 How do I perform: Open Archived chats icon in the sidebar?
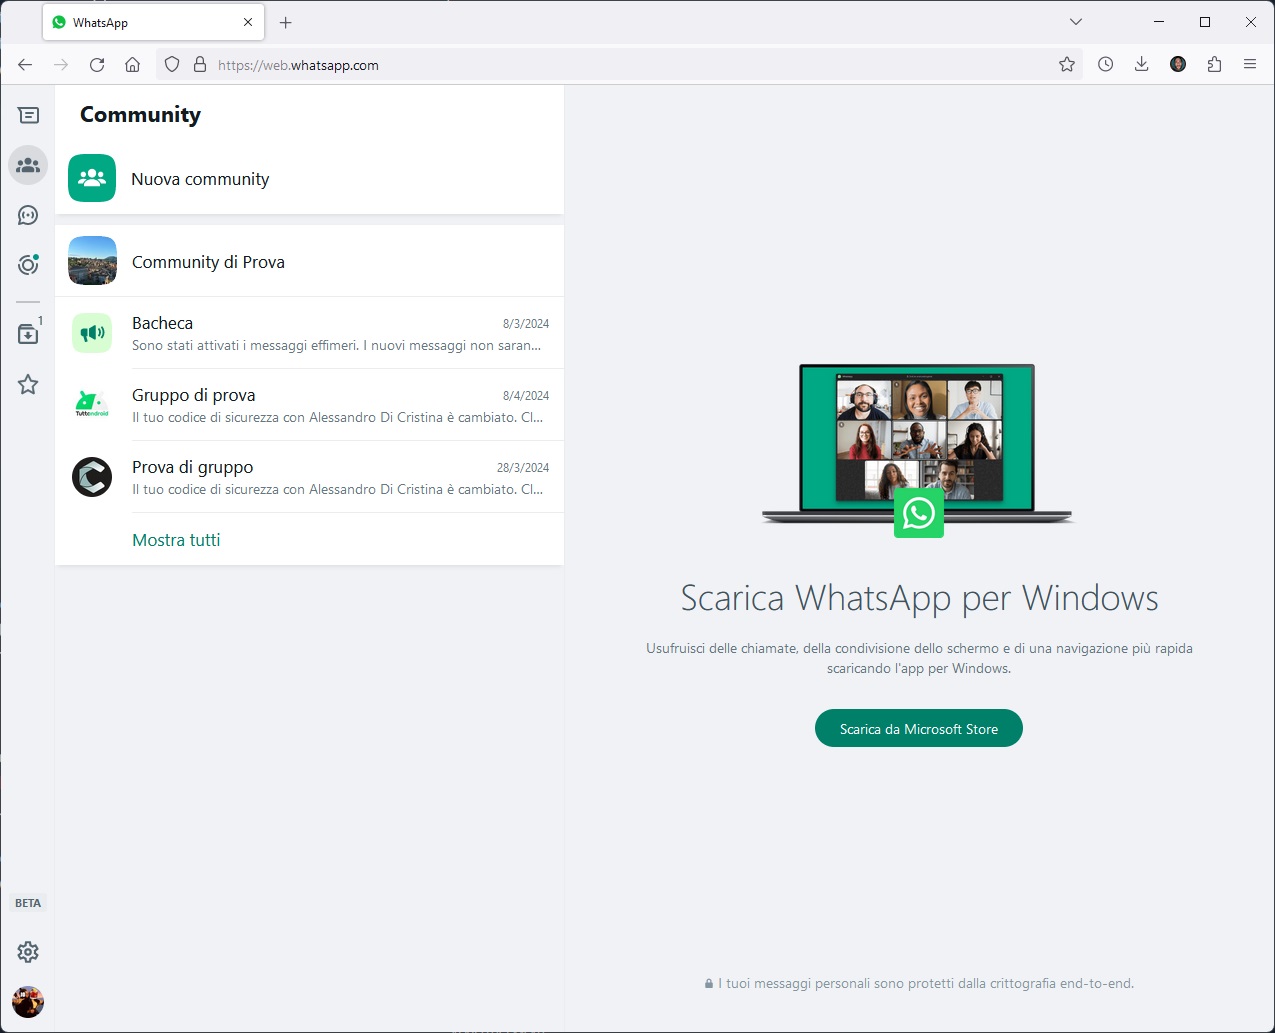(28, 334)
